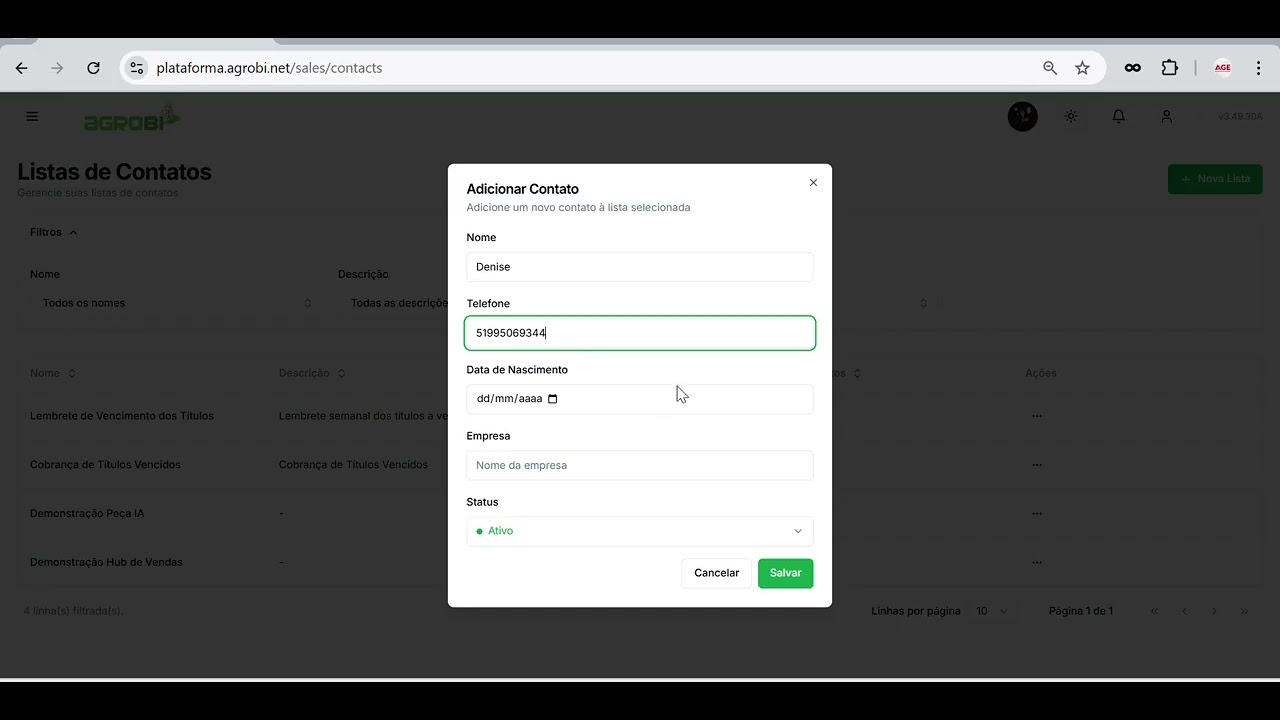Go forward in the browser
This screenshot has width=1280, height=720.
[57, 68]
